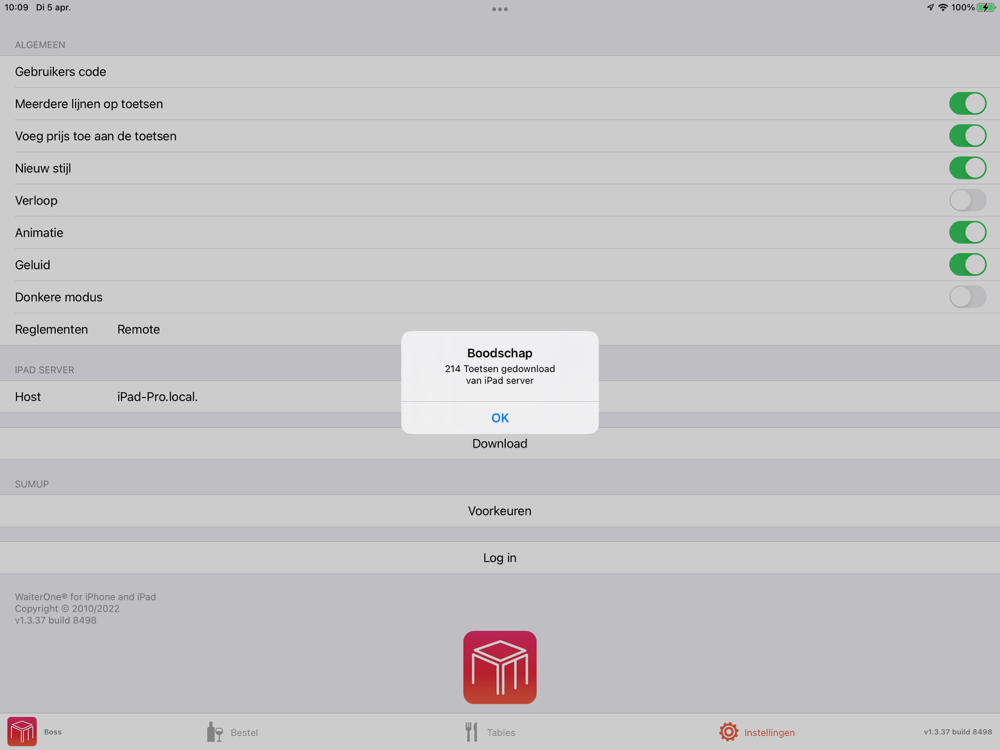This screenshot has height=750, width=1000.
Task: Click the Copyright © 2010/2022 text
Action: (67, 608)
